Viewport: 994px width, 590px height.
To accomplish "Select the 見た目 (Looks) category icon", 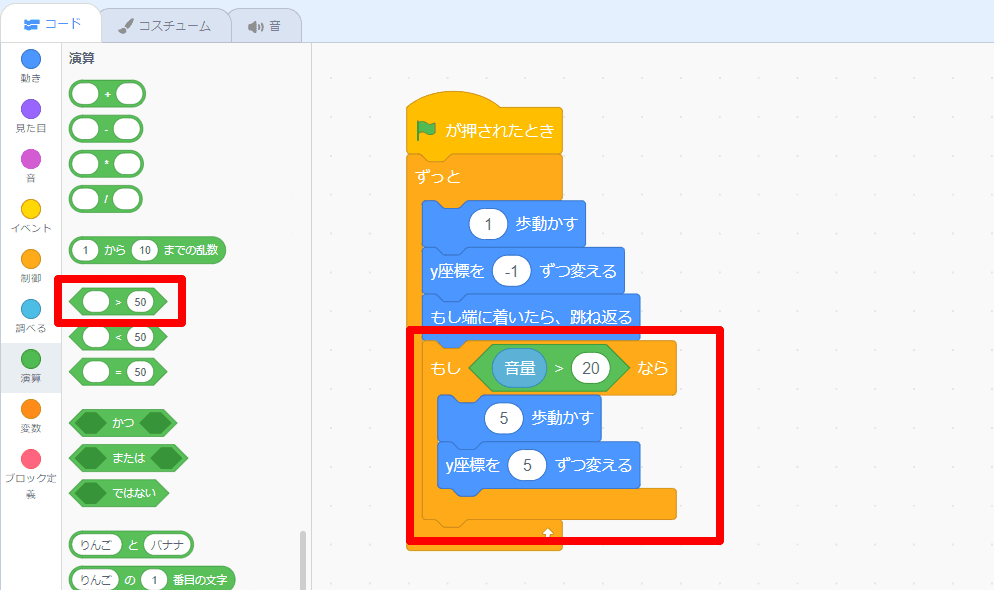I will click(x=30, y=110).
